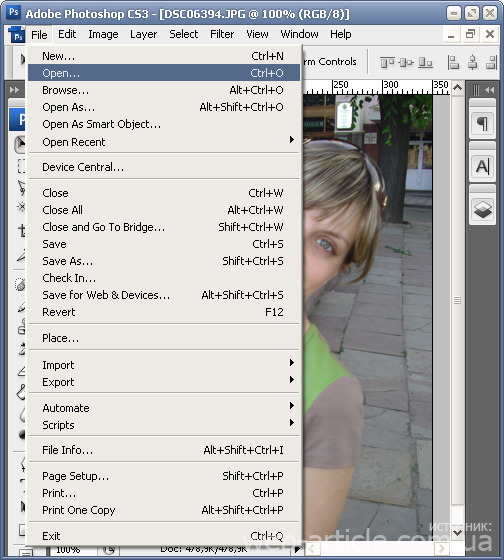
Task: Select Save for Web & Devices...
Action: coord(164,295)
